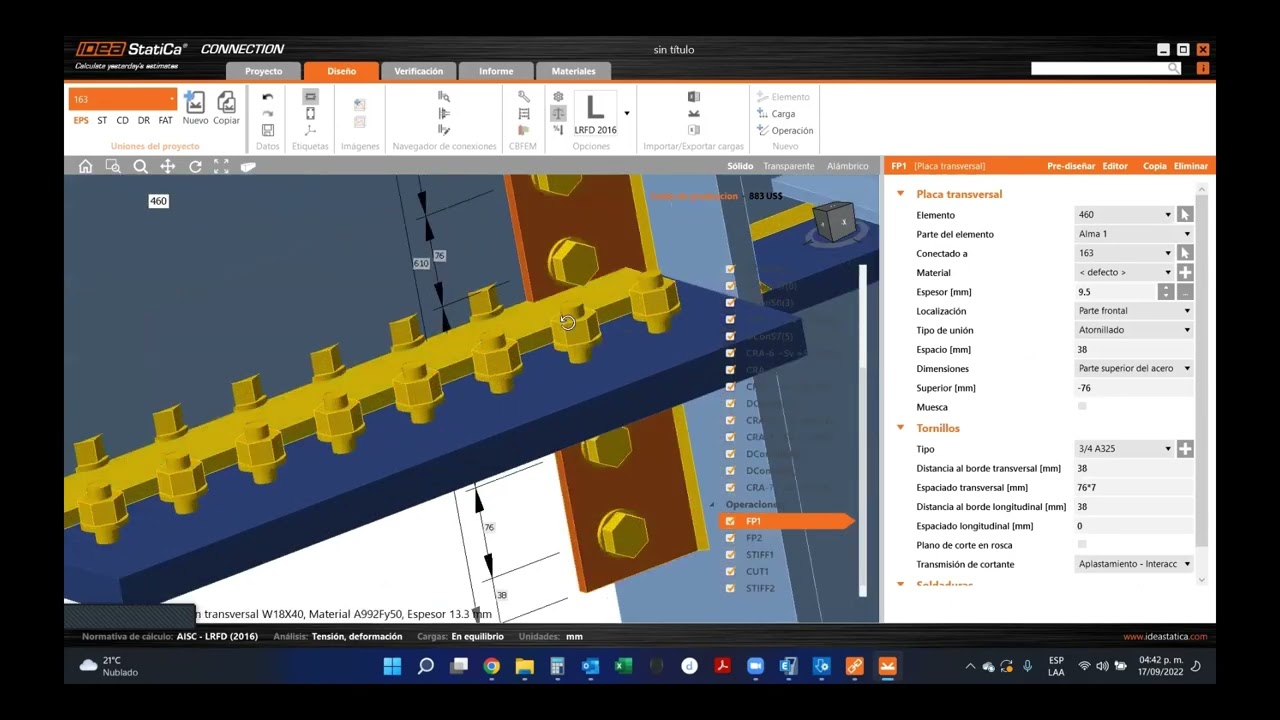Switch to the Verificación tab
The image size is (1280, 720).
(418, 71)
